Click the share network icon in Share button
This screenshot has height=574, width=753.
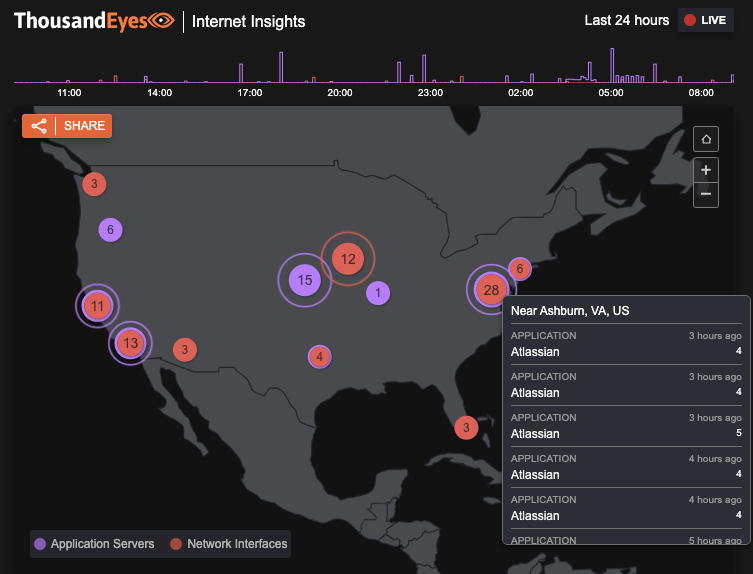(39, 126)
